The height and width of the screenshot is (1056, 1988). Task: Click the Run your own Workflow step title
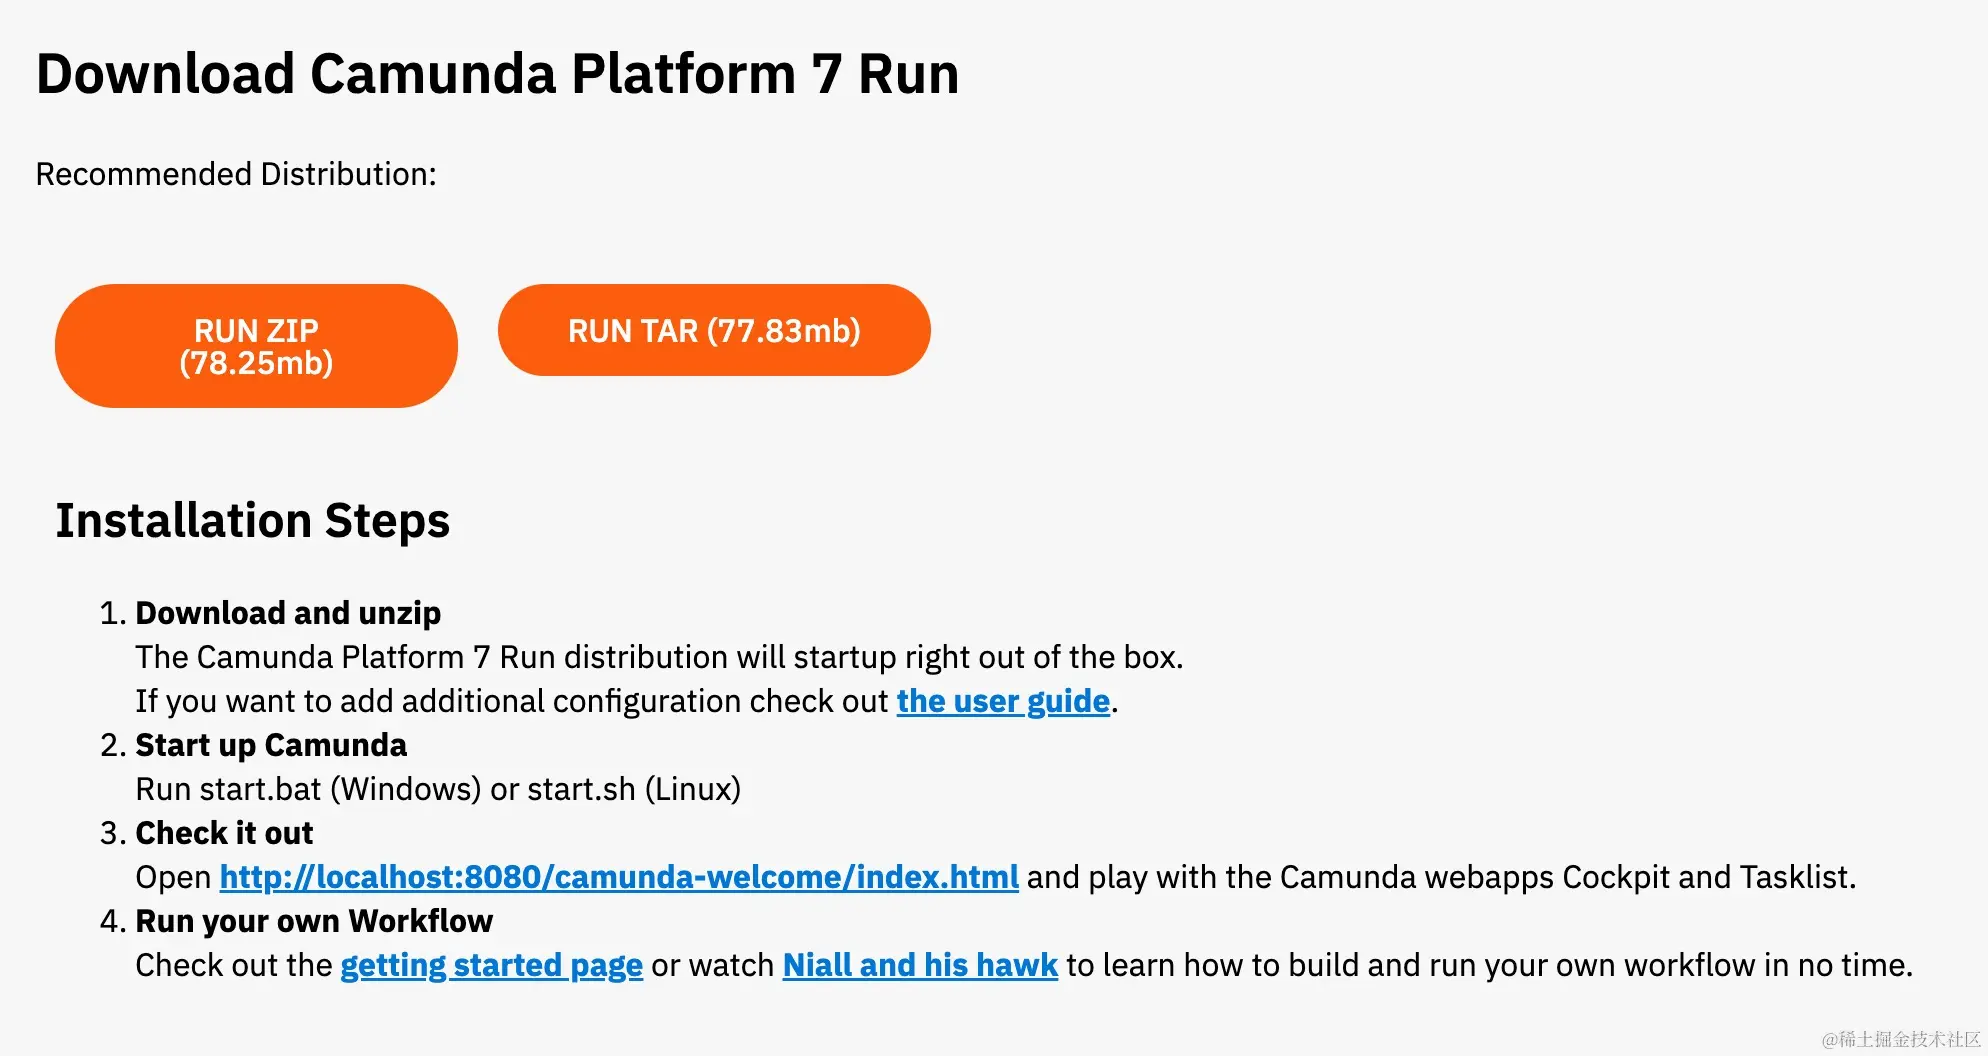(314, 921)
